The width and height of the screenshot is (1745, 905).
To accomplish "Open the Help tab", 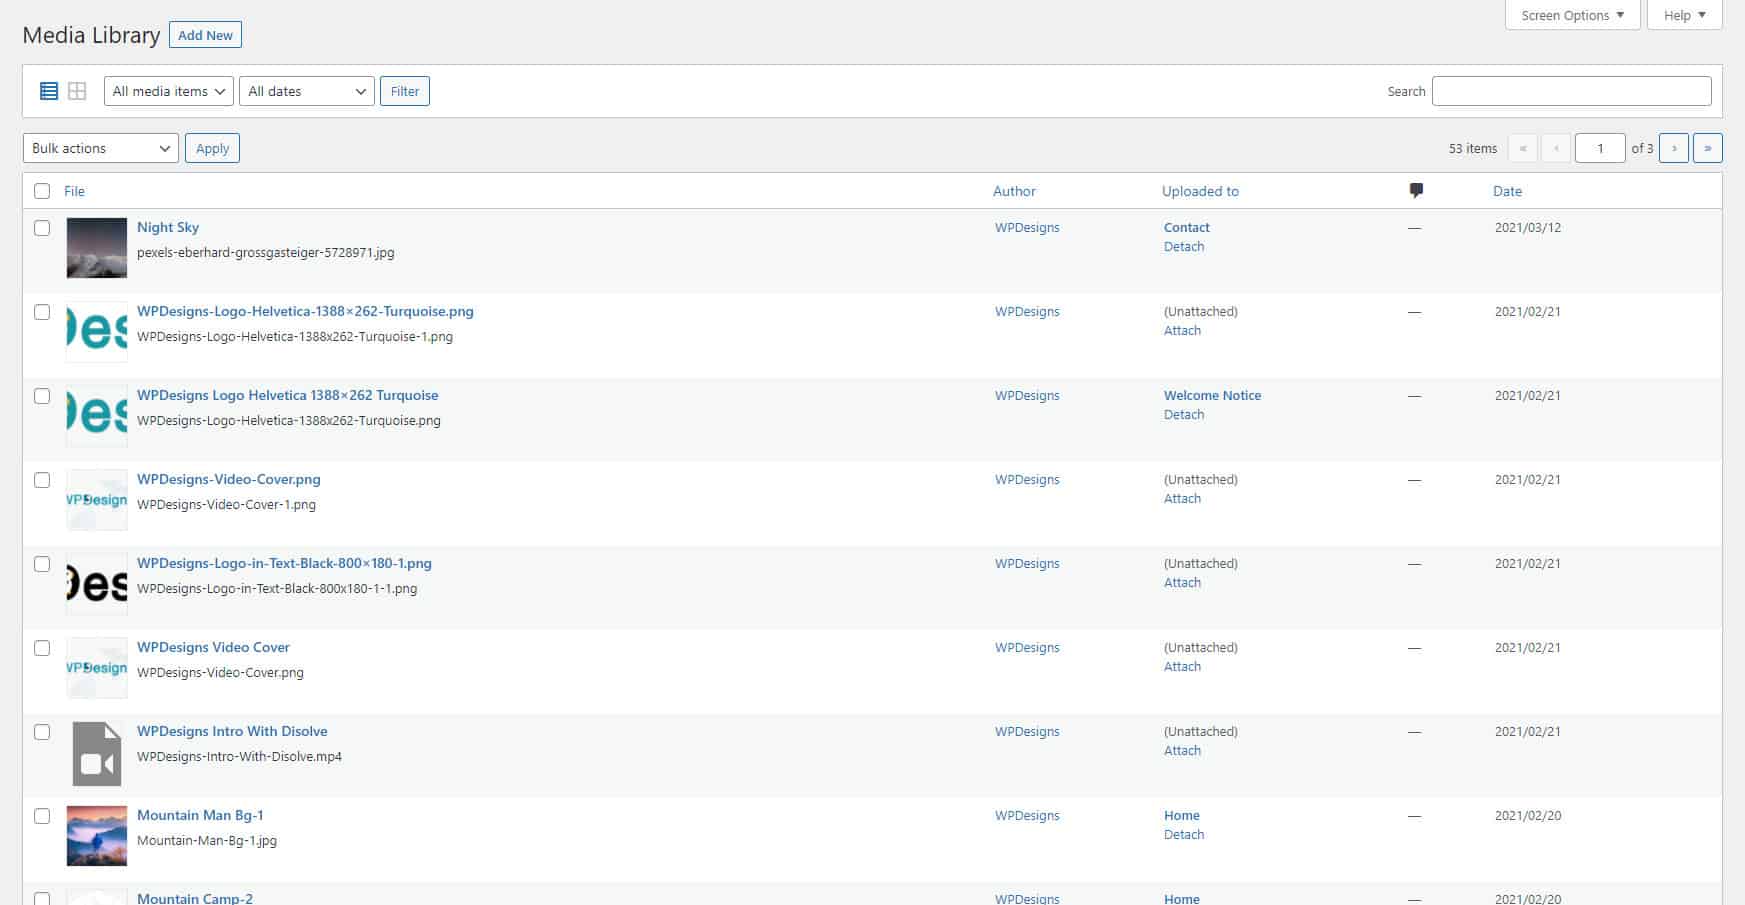I will click(x=1684, y=15).
